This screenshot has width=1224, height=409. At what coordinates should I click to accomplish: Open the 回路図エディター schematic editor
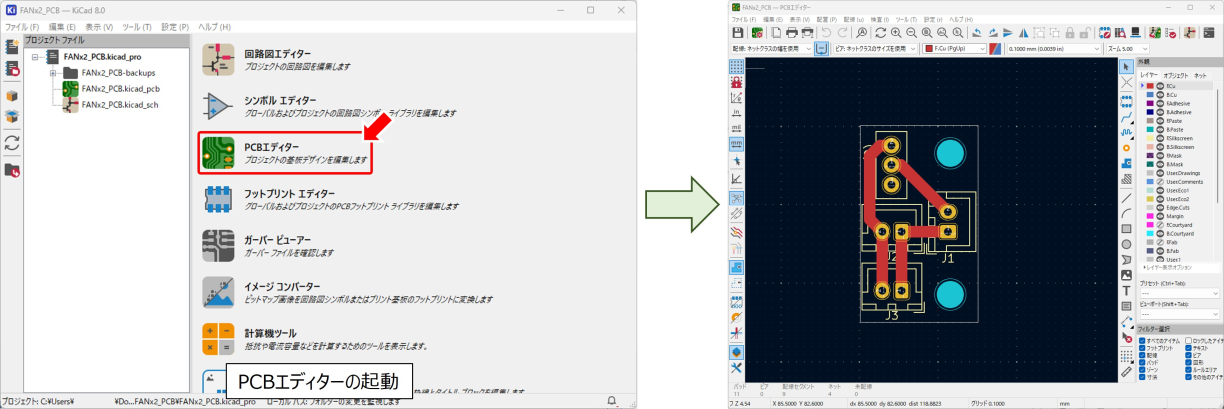(x=285, y=59)
